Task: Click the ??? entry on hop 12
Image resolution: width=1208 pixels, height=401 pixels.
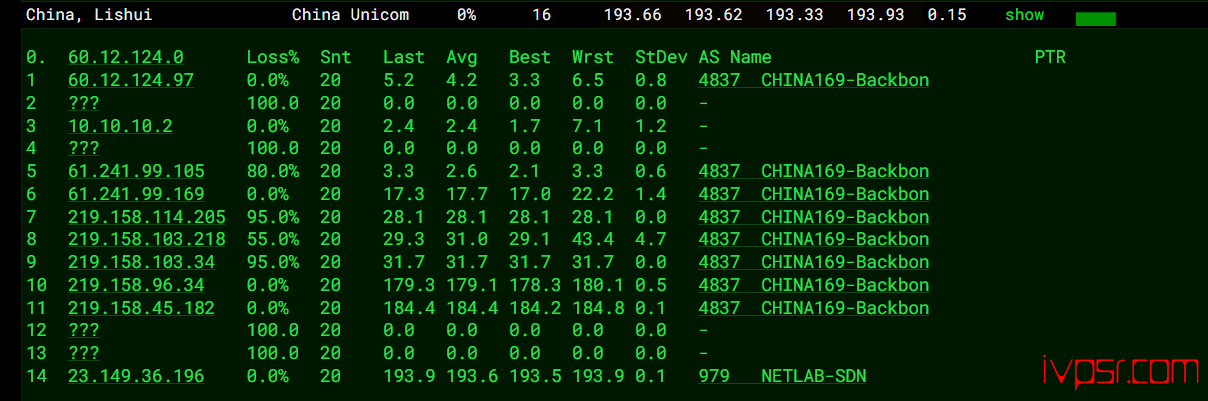Action: click(x=83, y=330)
